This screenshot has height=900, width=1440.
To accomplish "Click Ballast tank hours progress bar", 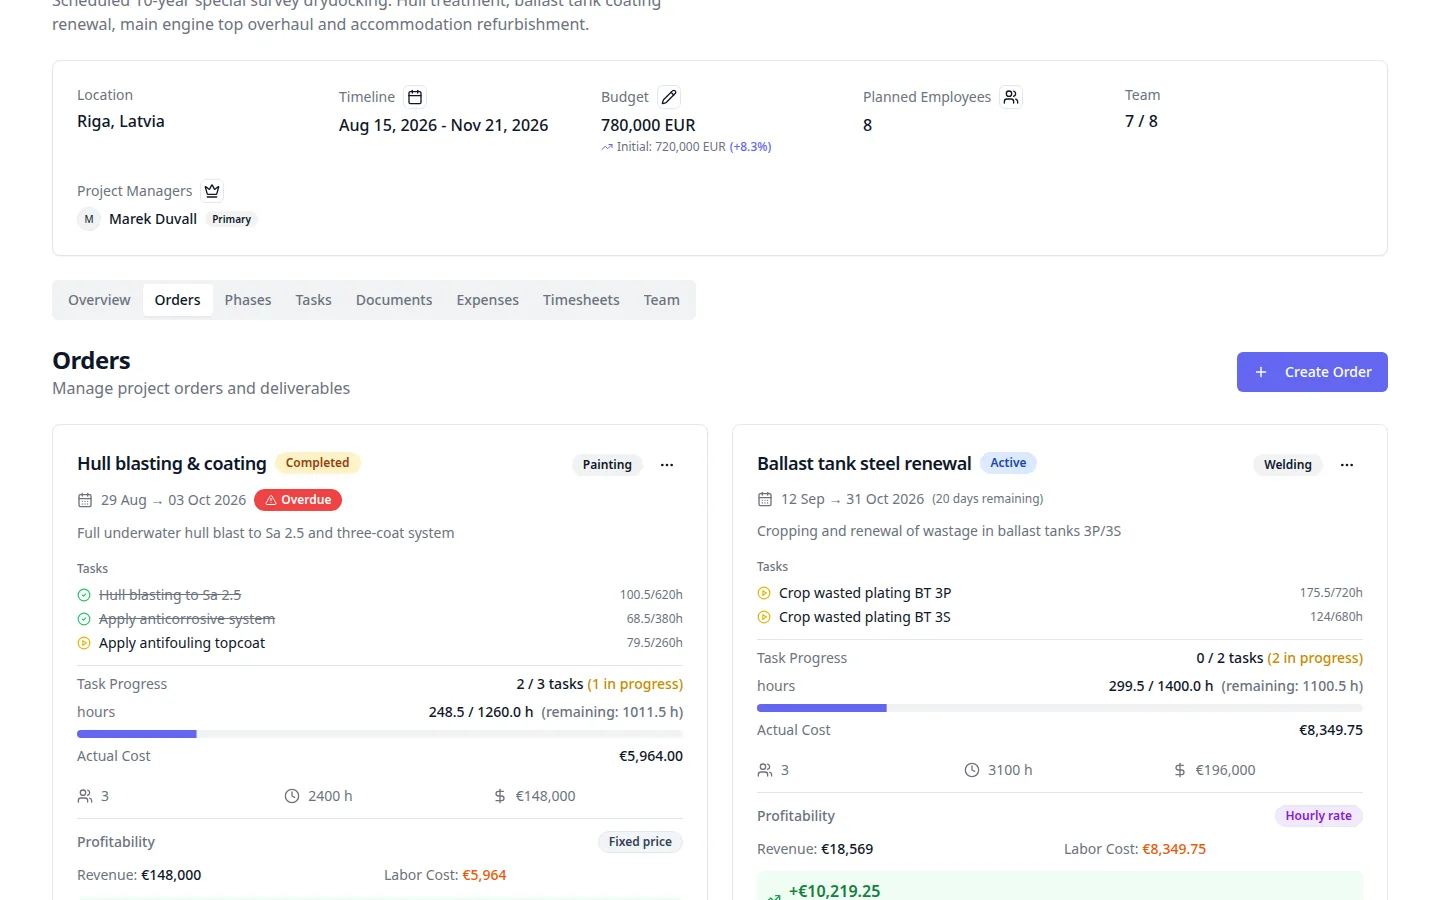I will point(1060,708).
